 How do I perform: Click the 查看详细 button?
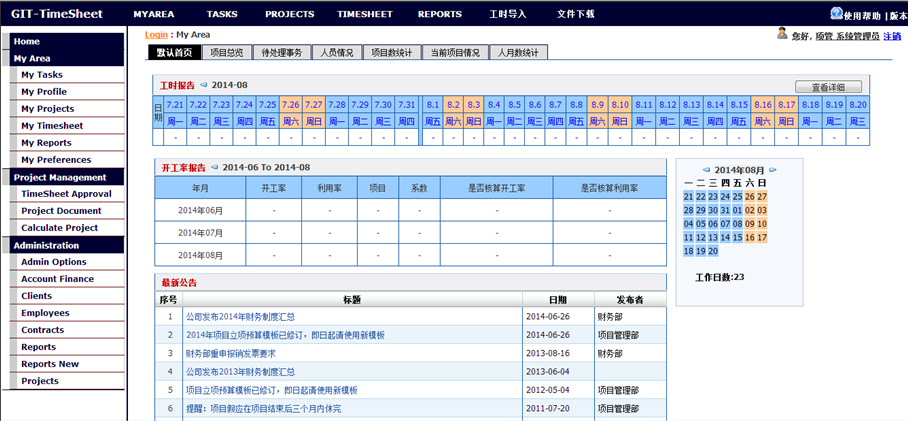point(827,87)
